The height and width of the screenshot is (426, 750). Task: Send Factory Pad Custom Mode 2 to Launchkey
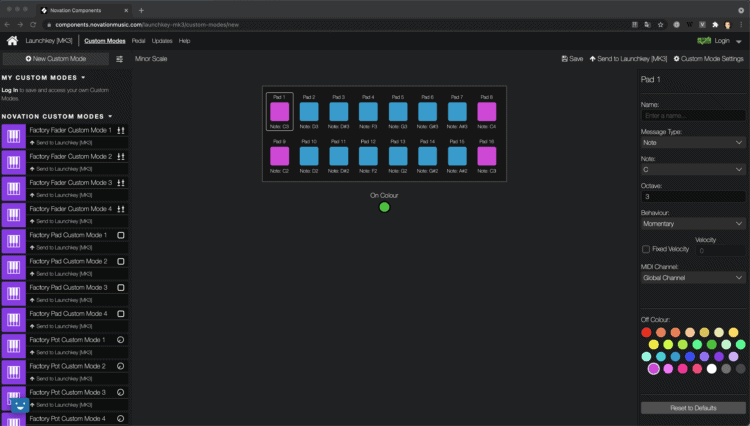pyautogui.click(x=61, y=274)
